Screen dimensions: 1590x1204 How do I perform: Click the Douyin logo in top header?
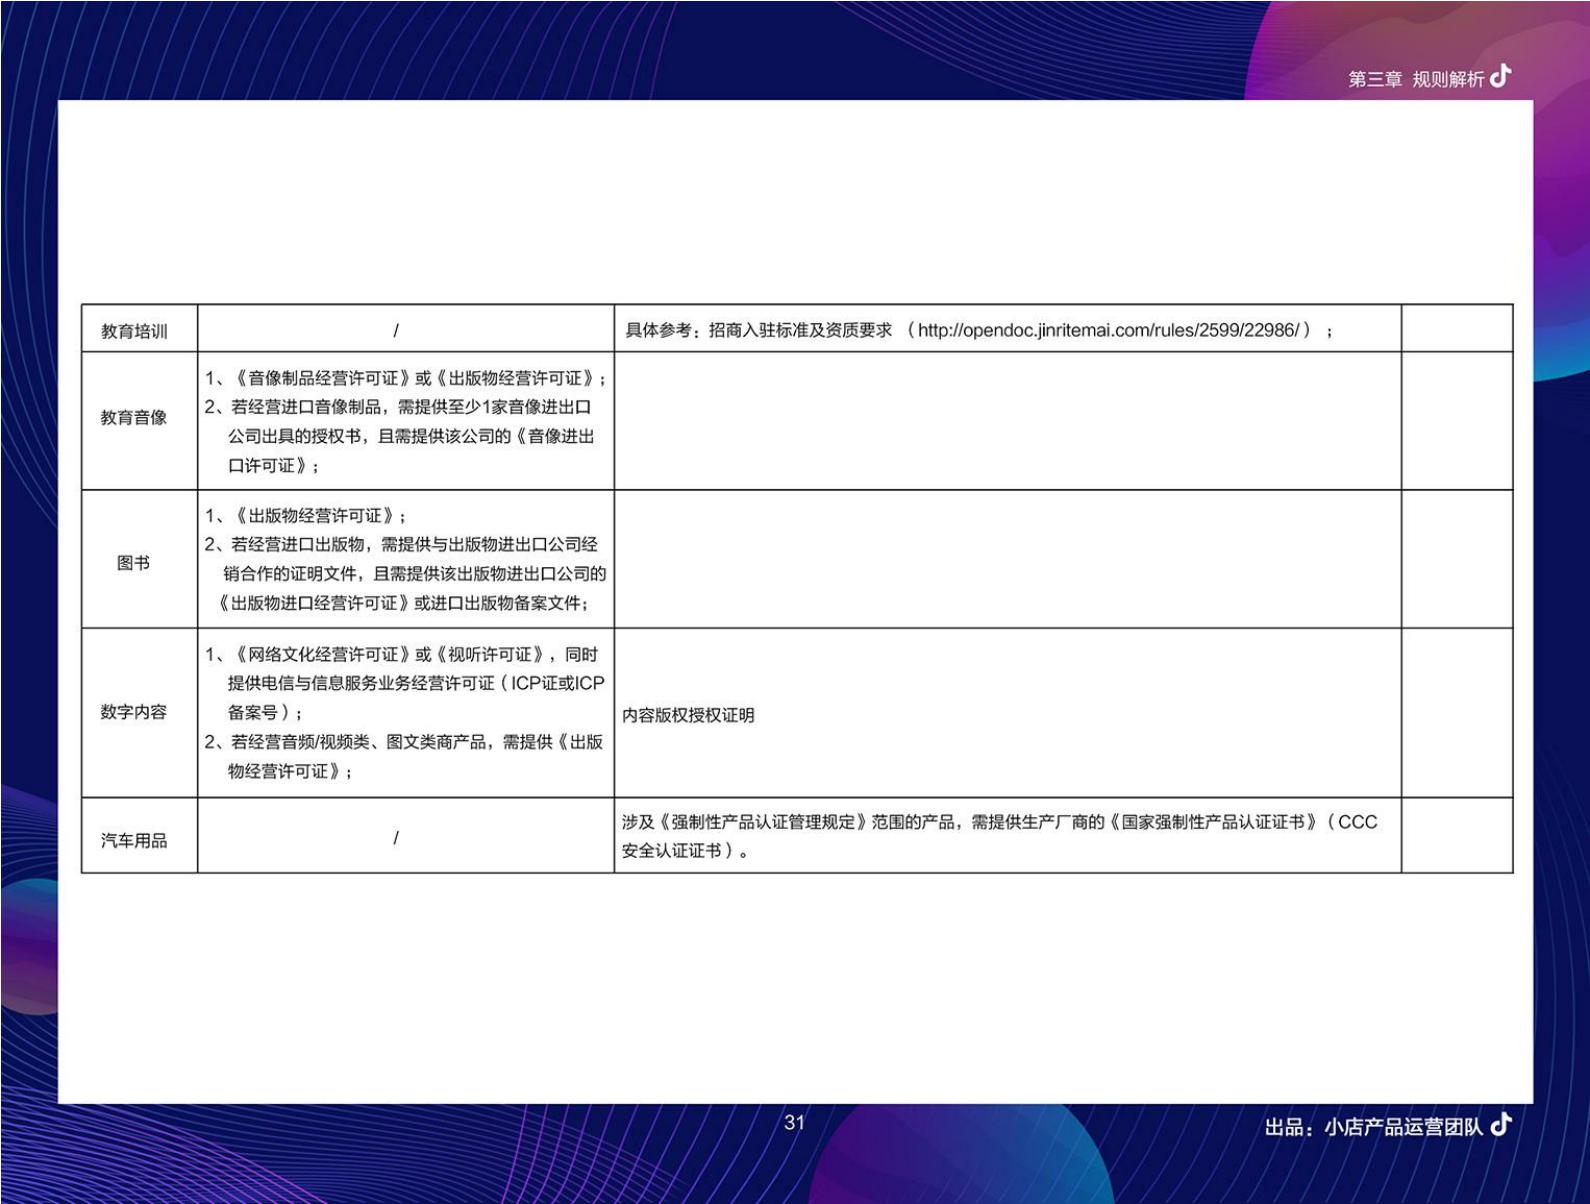point(1500,77)
